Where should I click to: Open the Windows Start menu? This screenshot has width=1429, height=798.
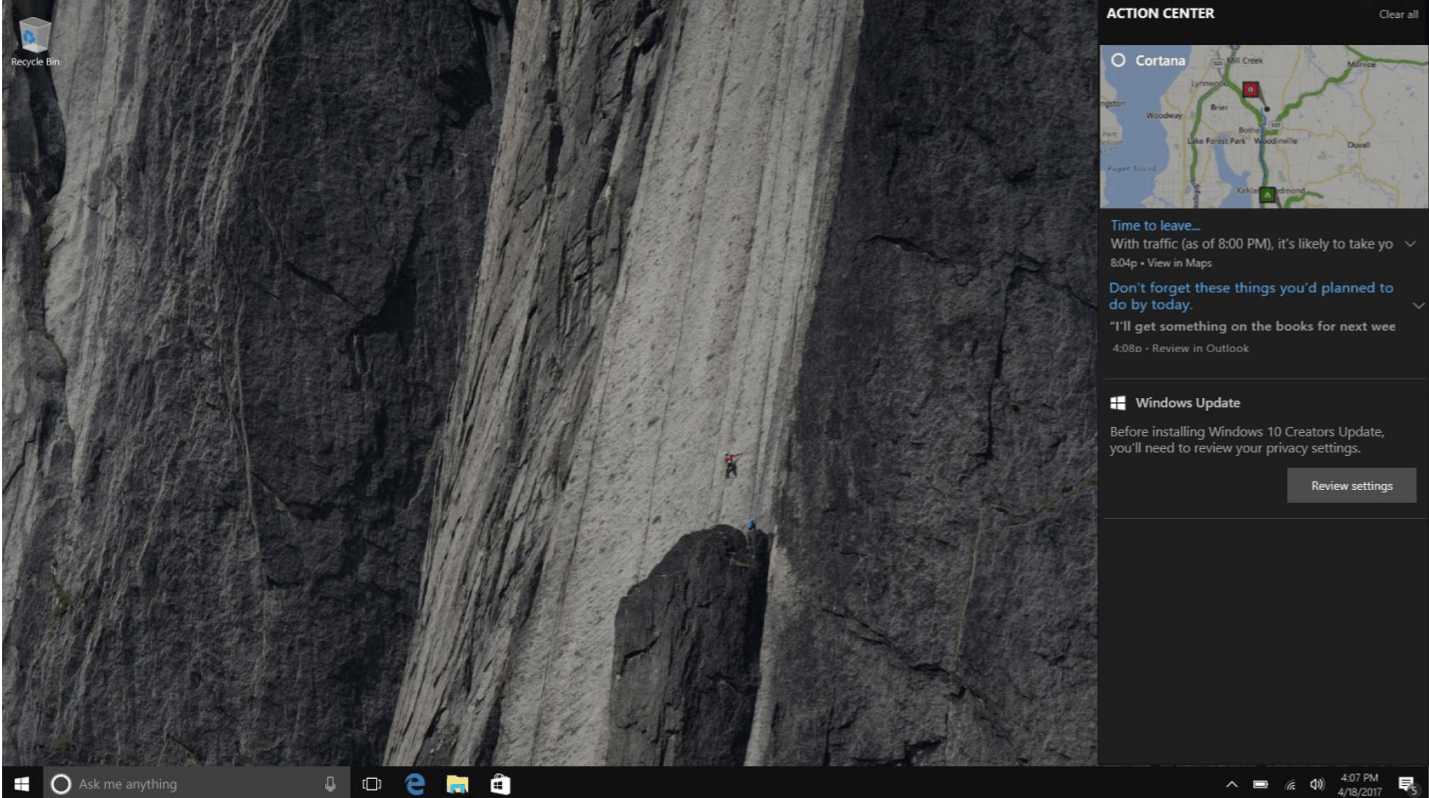pyautogui.click(x=21, y=784)
